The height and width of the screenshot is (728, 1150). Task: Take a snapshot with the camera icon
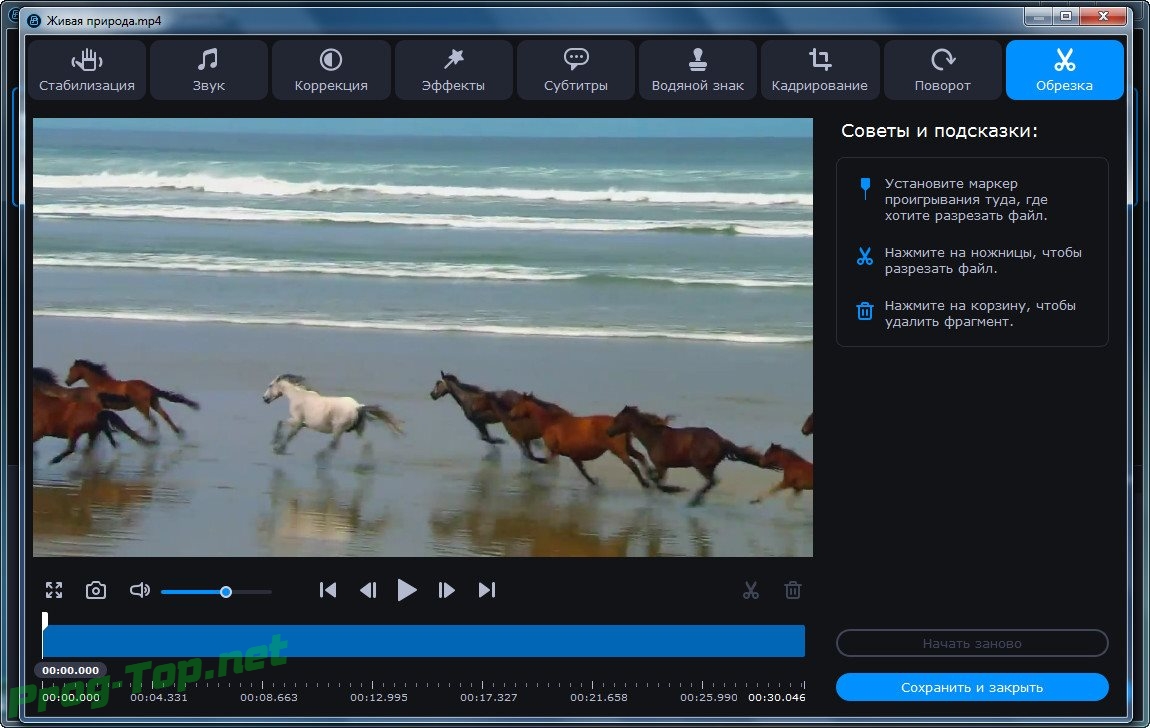click(x=96, y=590)
